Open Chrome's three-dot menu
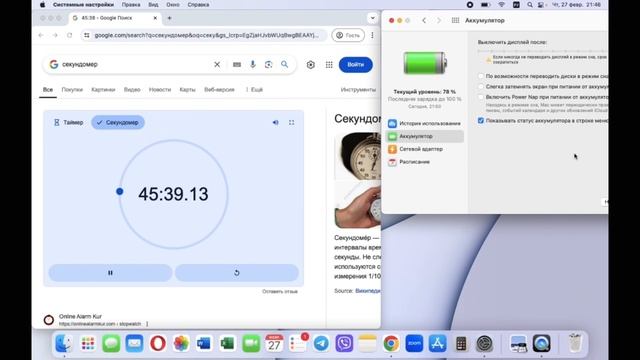The height and width of the screenshot is (360, 640). [372, 36]
